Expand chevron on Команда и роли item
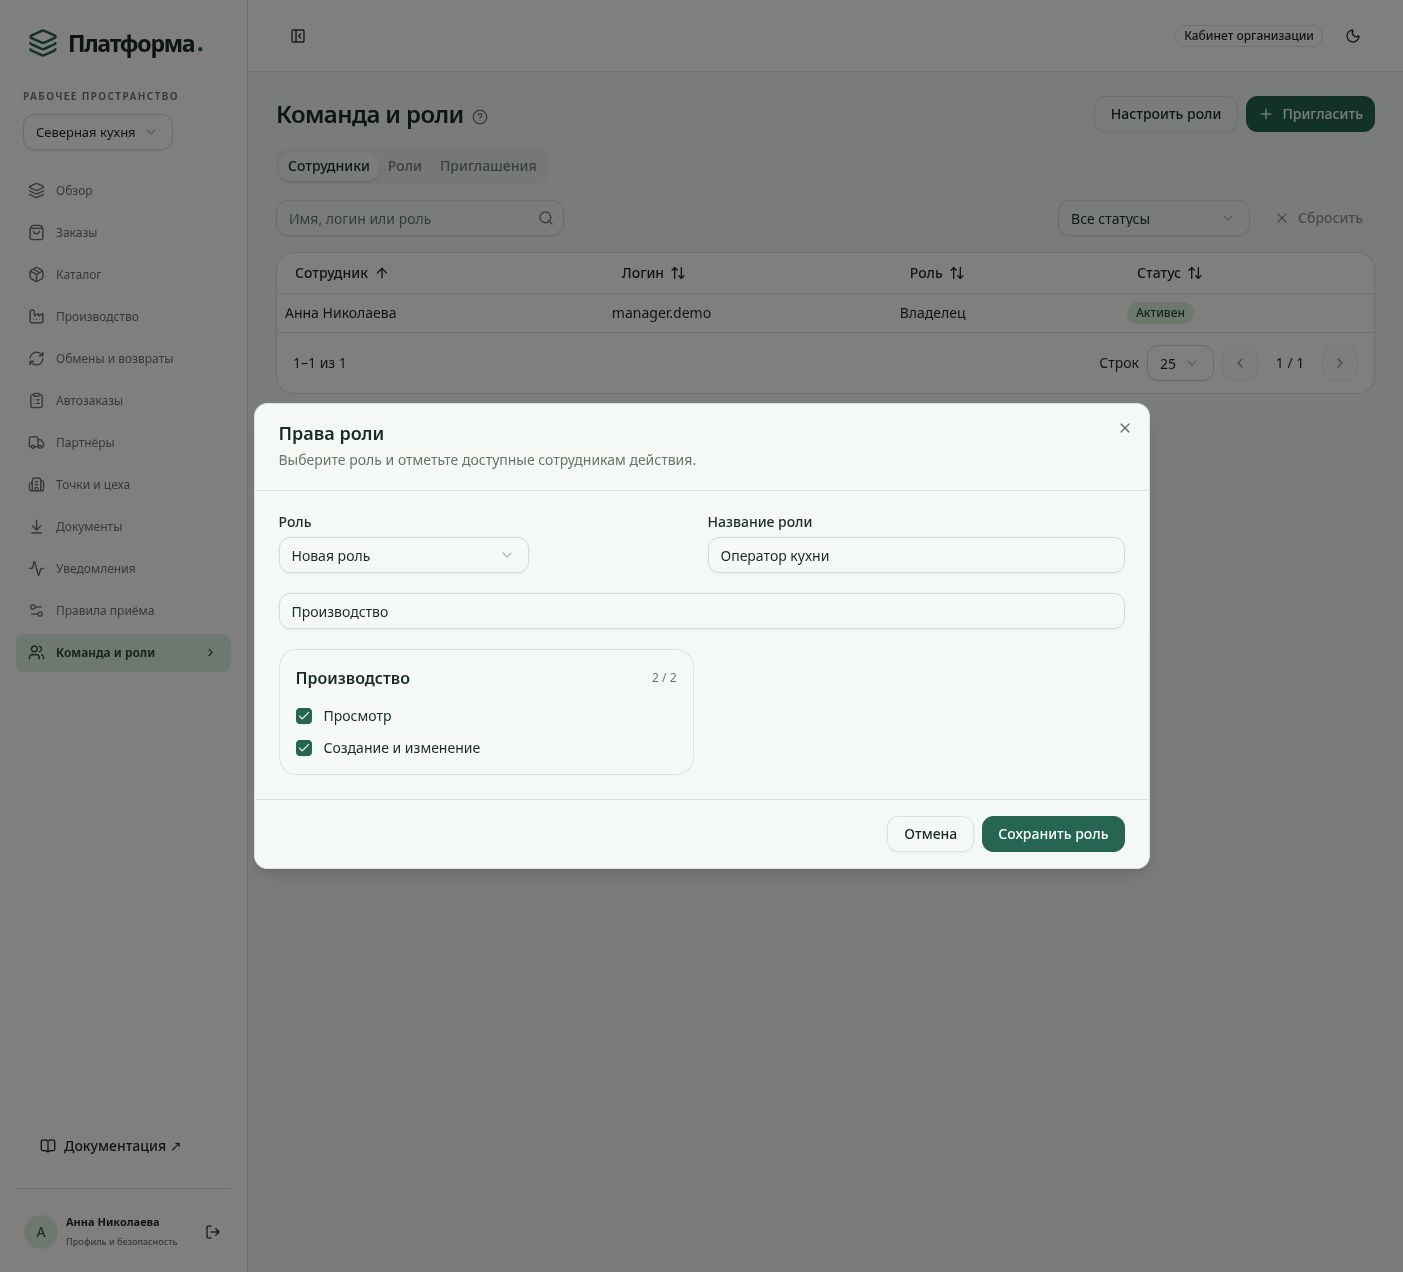 tap(210, 653)
